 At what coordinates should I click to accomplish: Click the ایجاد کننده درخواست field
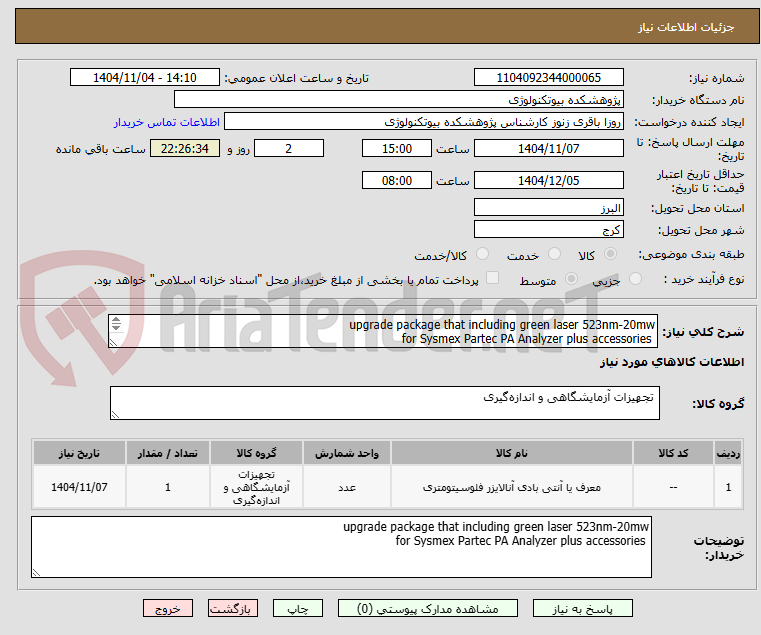point(424,121)
